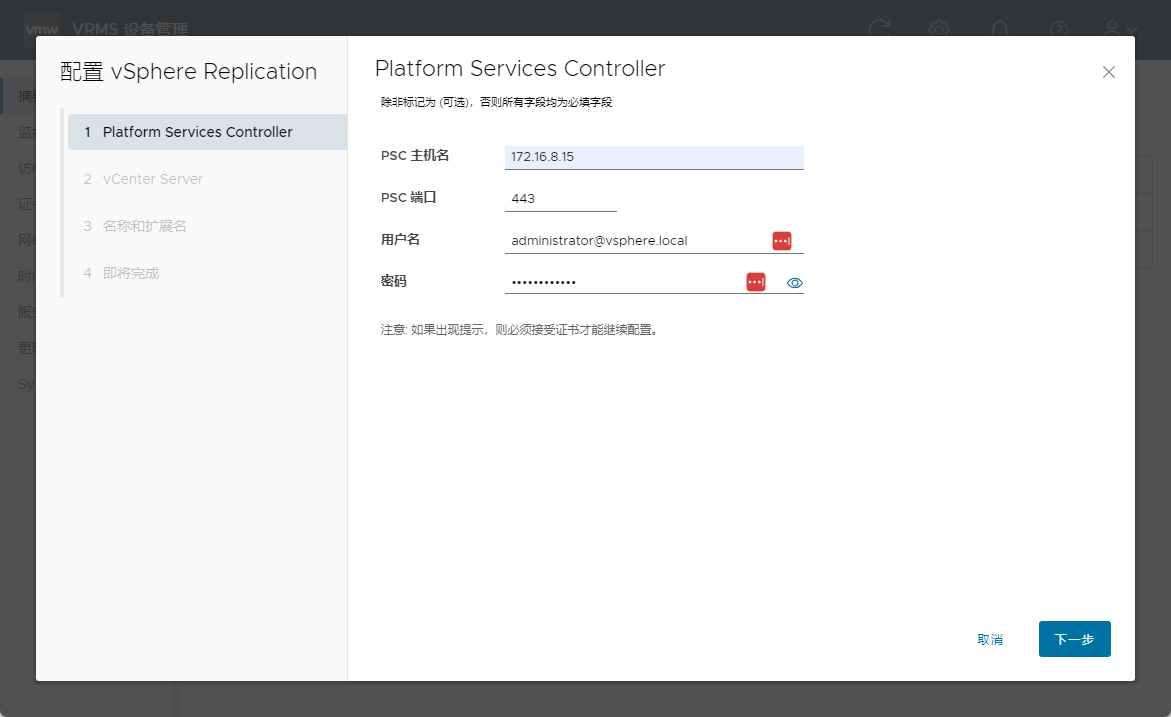Focus the PSC 主机名 input field
The image size is (1171, 717).
pos(654,157)
